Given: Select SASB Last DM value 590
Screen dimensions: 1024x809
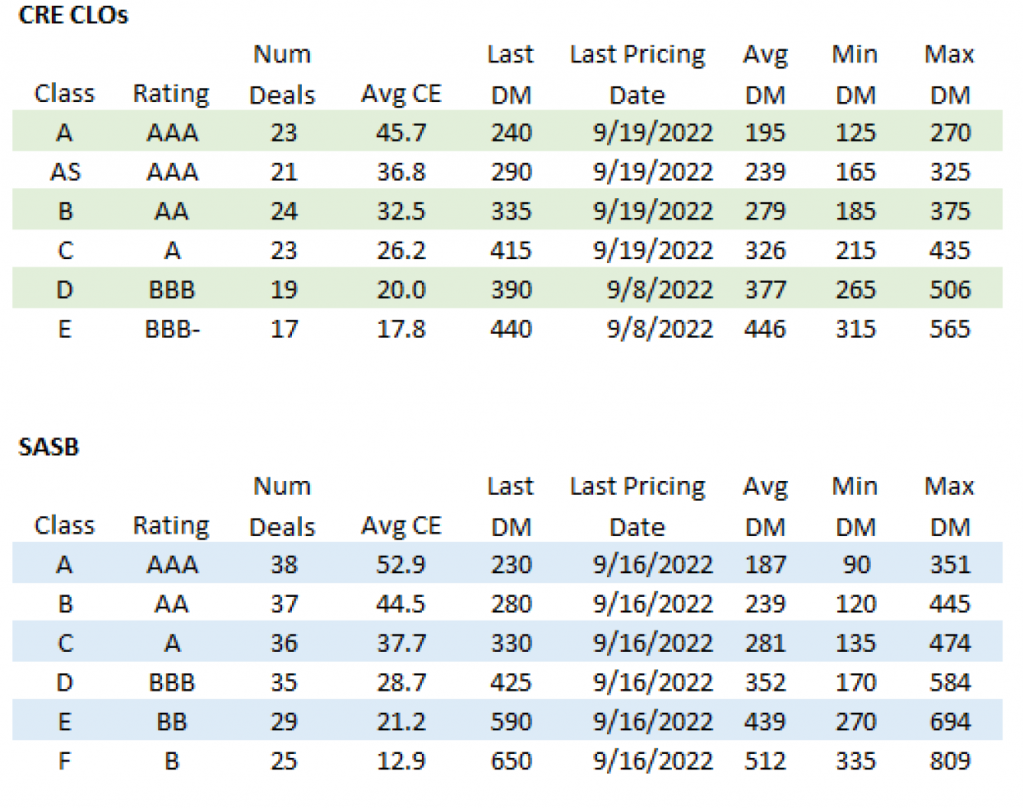Looking at the screenshot, I should (510, 722).
